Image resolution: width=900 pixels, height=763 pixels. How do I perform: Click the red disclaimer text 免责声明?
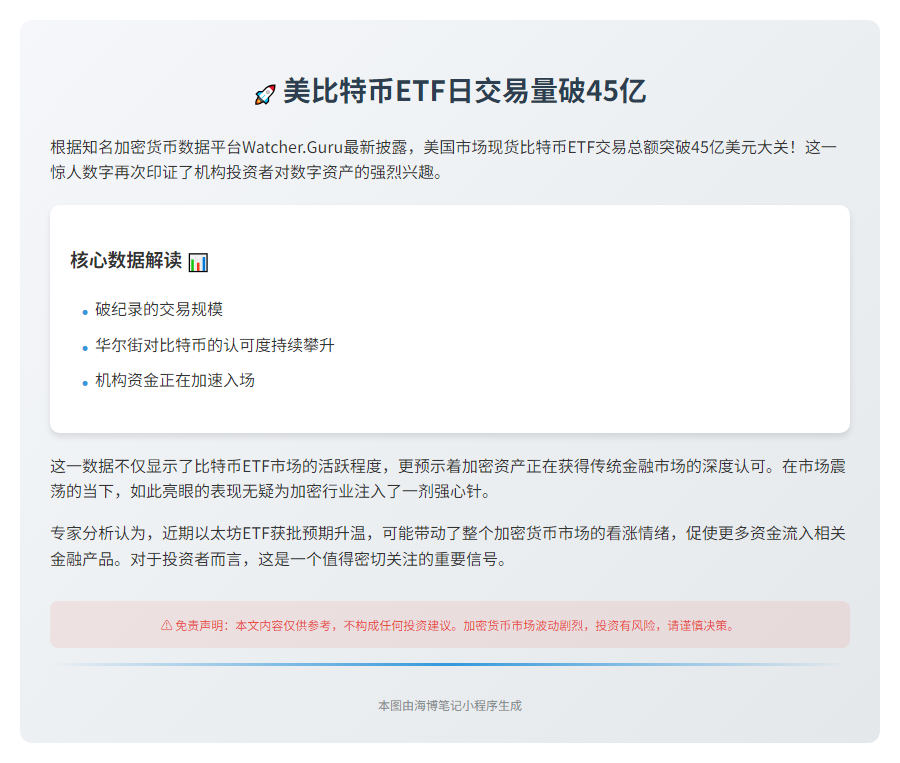pos(455,625)
